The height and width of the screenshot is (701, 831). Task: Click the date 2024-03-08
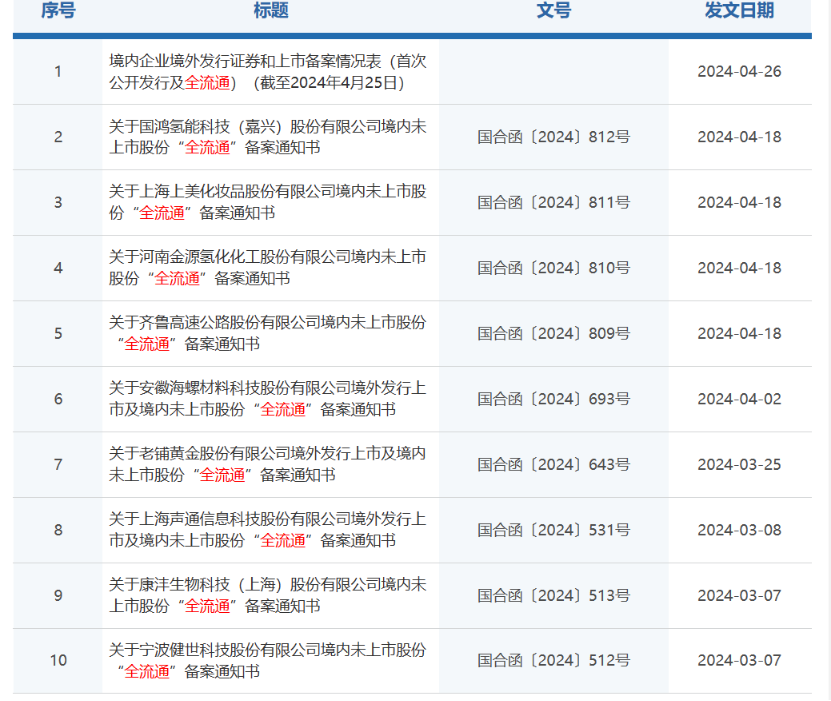click(x=739, y=530)
